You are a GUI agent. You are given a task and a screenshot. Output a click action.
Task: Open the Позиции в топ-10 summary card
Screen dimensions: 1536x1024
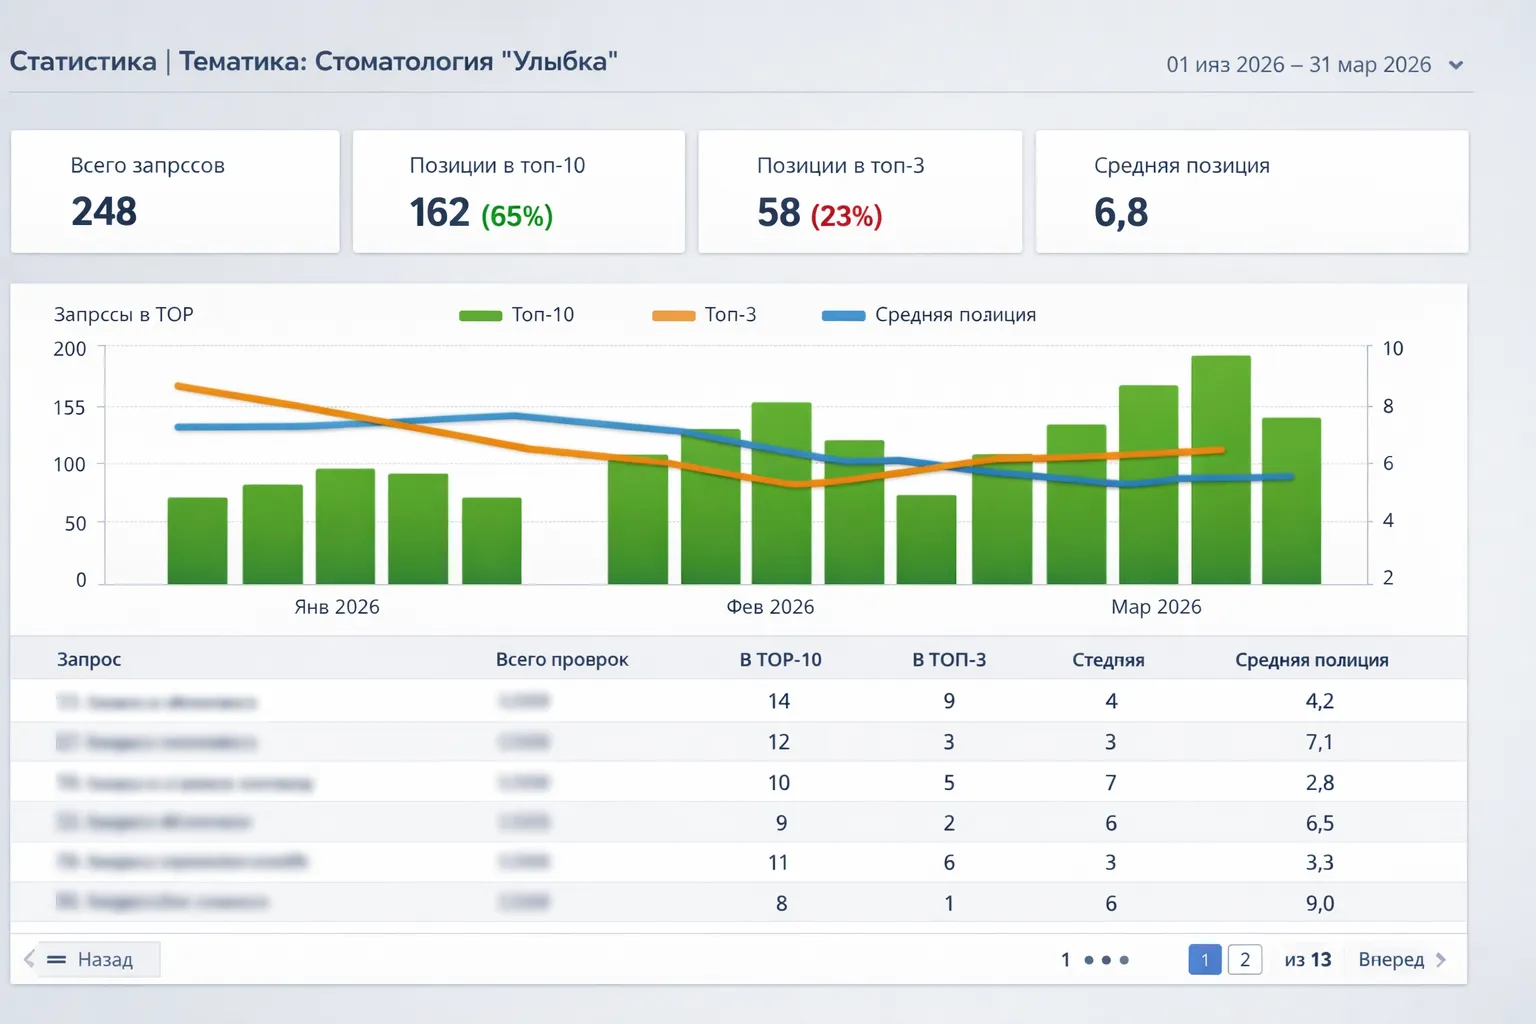(519, 191)
